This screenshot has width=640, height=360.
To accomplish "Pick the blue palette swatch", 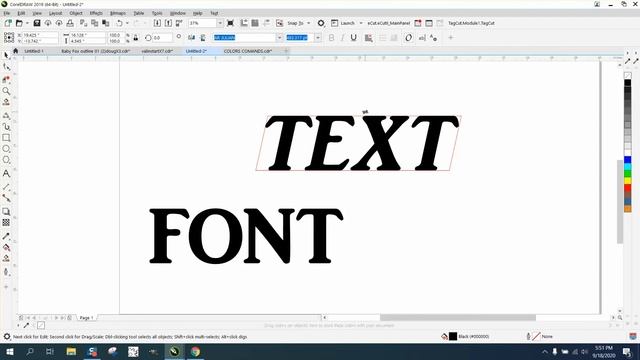I will pyautogui.click(x=627, y=160).
